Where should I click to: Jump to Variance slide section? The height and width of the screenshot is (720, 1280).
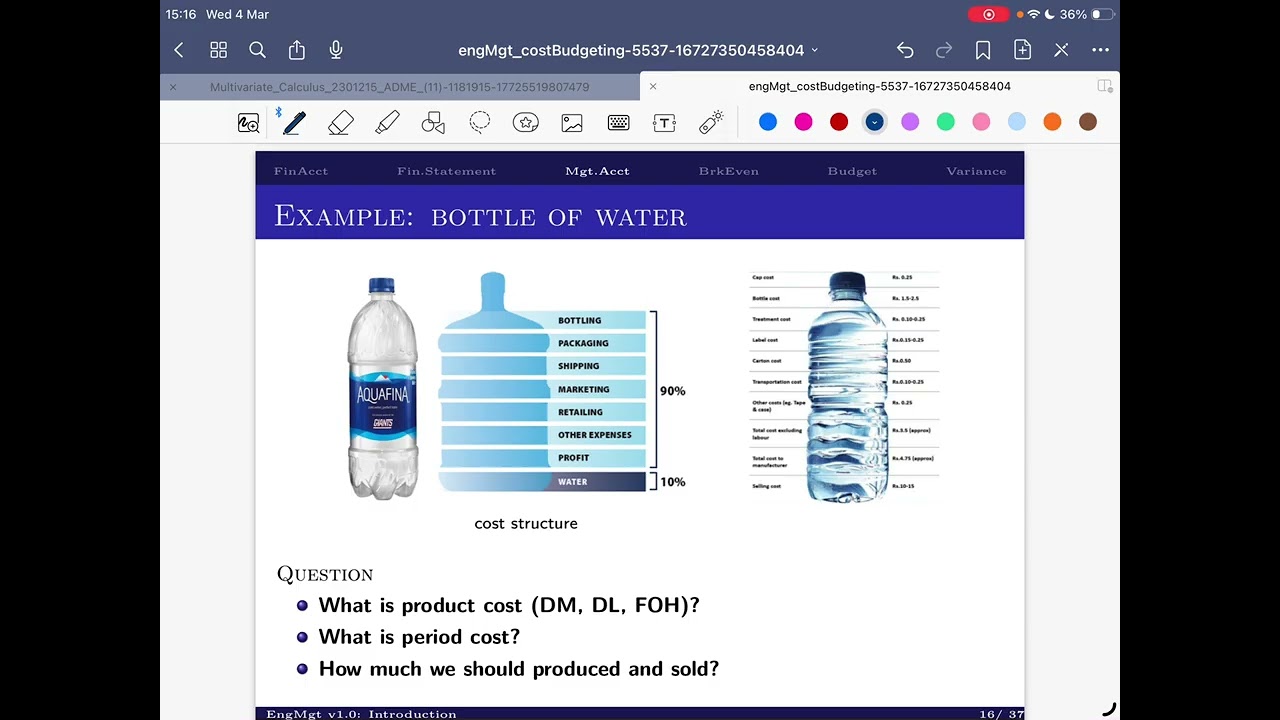click(x=976, y=171)
